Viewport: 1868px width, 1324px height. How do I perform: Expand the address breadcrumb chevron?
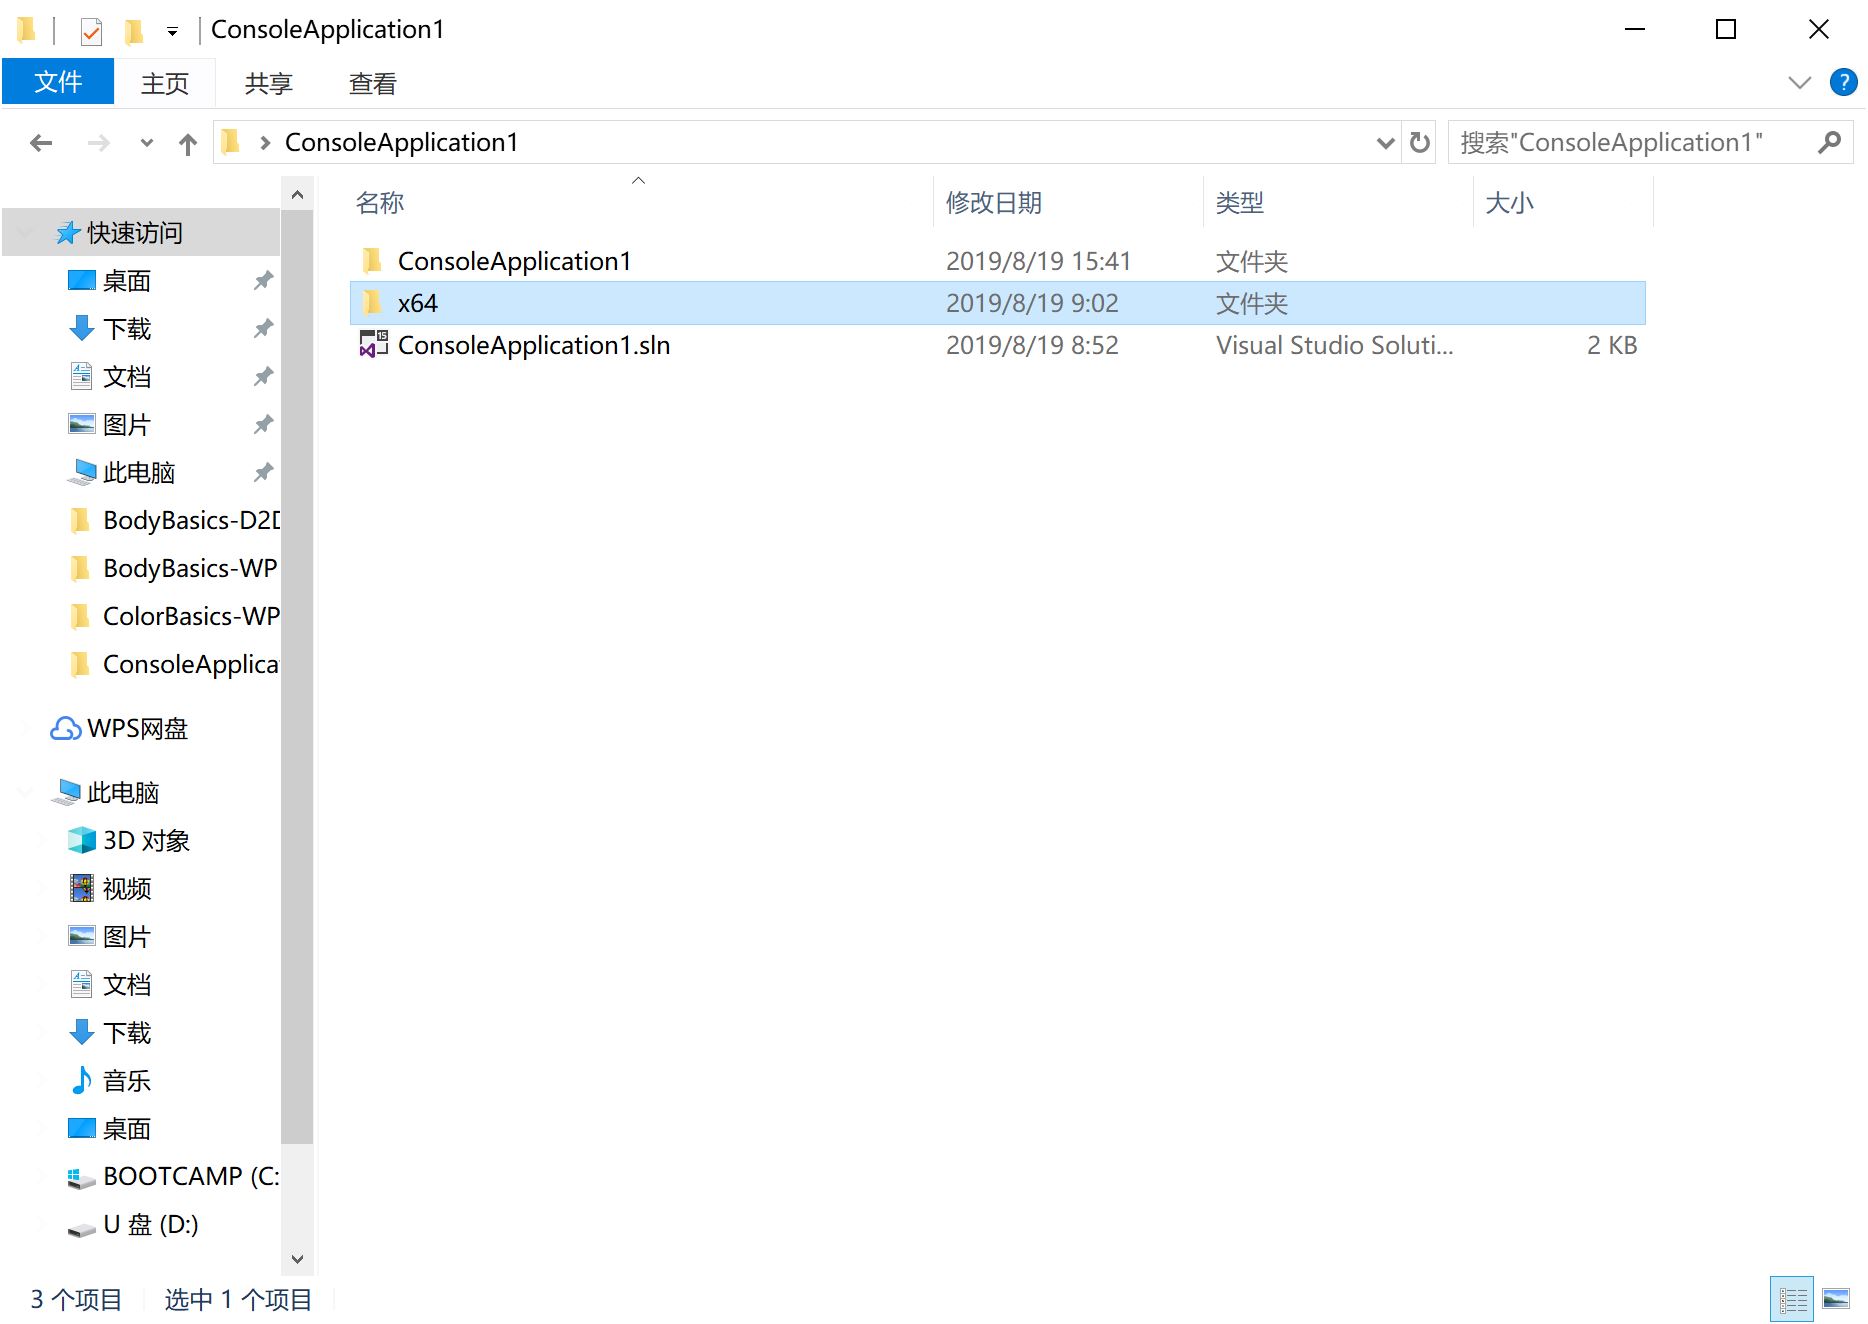265,143
